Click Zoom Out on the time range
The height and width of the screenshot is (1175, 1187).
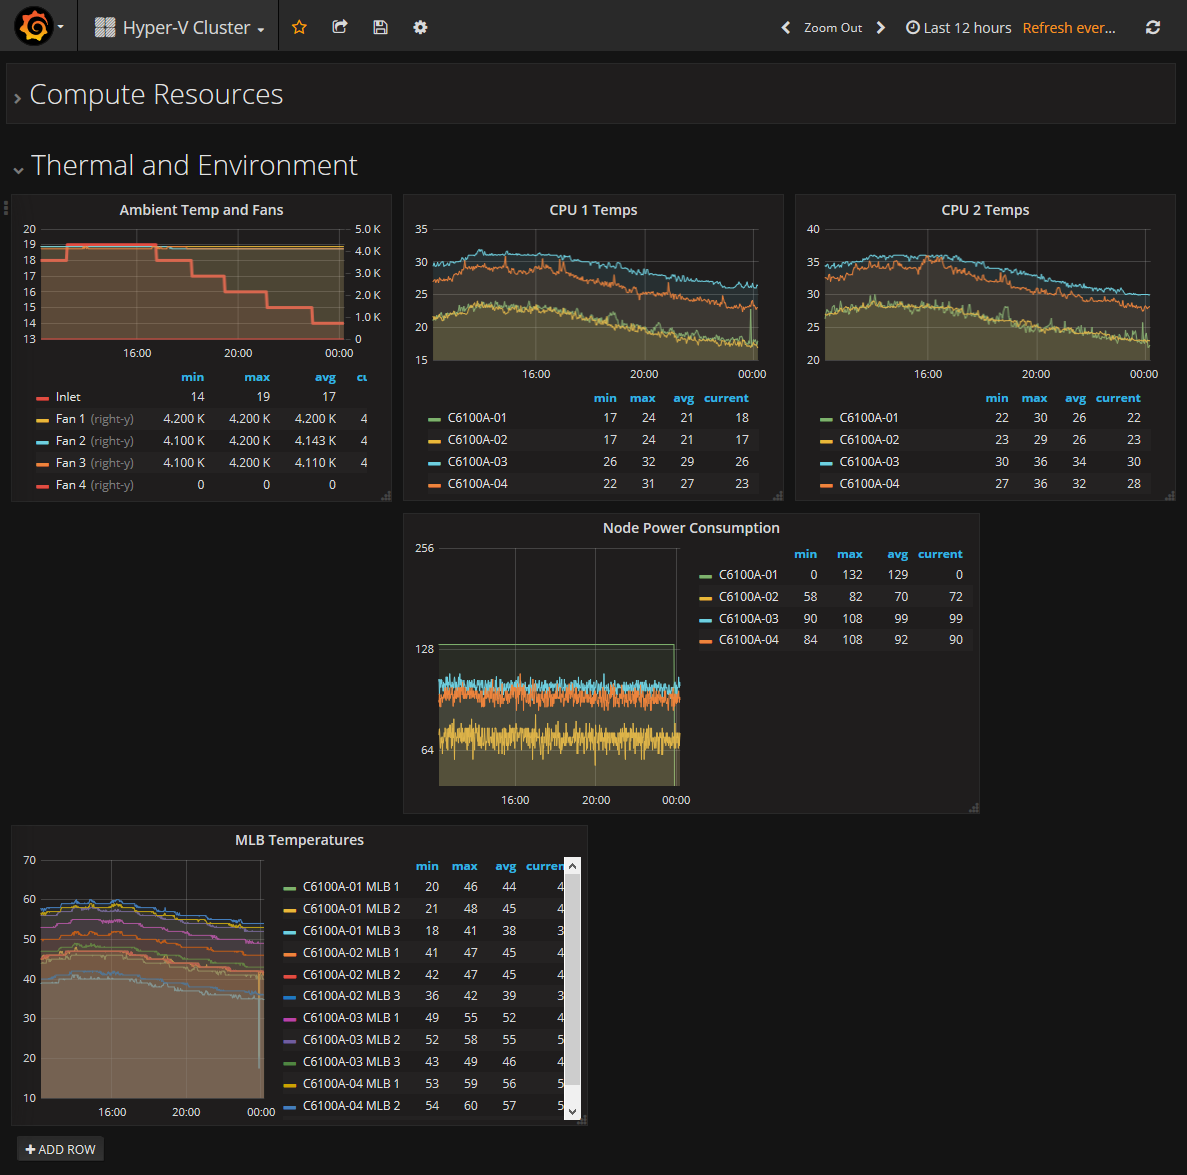pyautogui.click(x=833, y=27)
